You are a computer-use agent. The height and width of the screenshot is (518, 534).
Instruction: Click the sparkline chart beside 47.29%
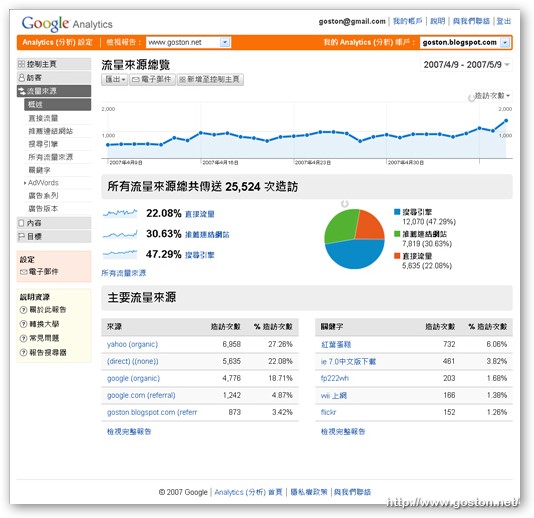click(120, 254)
